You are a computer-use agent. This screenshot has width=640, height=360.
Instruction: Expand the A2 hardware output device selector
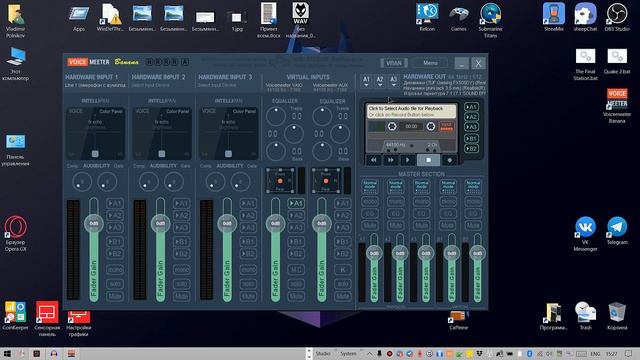380,81
